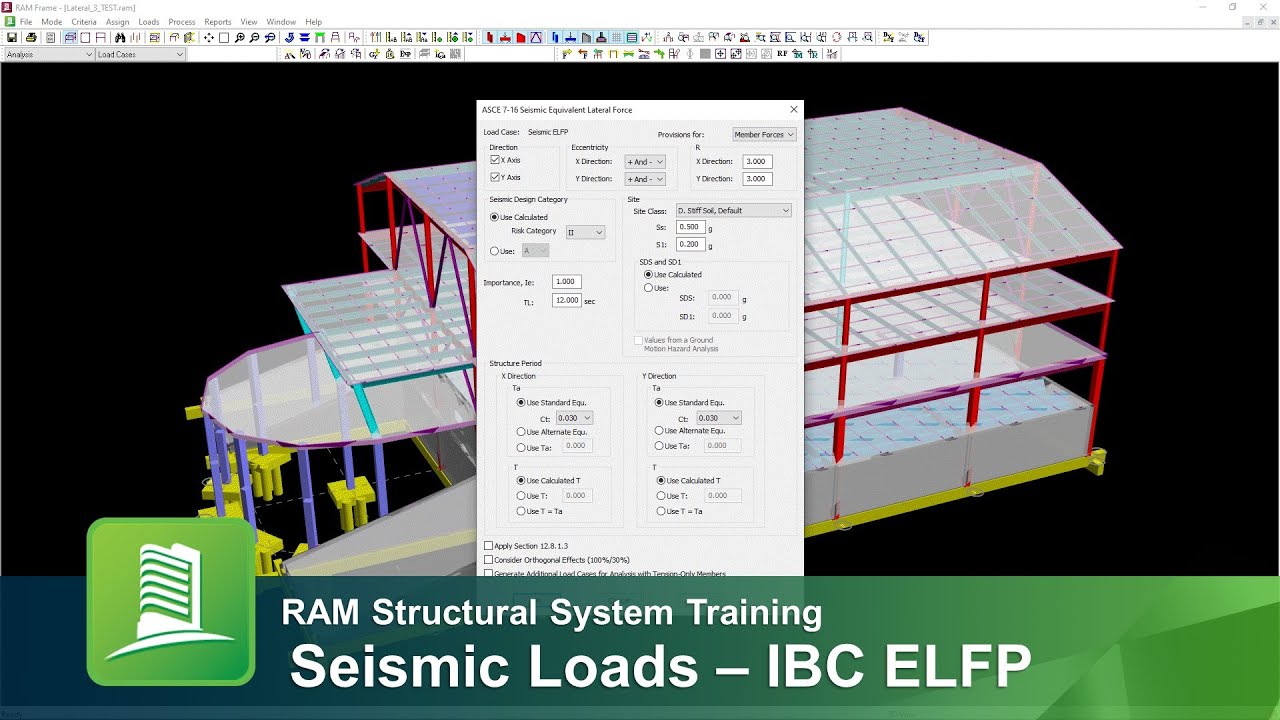Click the blue column toolbar icon

pos(555,38)
